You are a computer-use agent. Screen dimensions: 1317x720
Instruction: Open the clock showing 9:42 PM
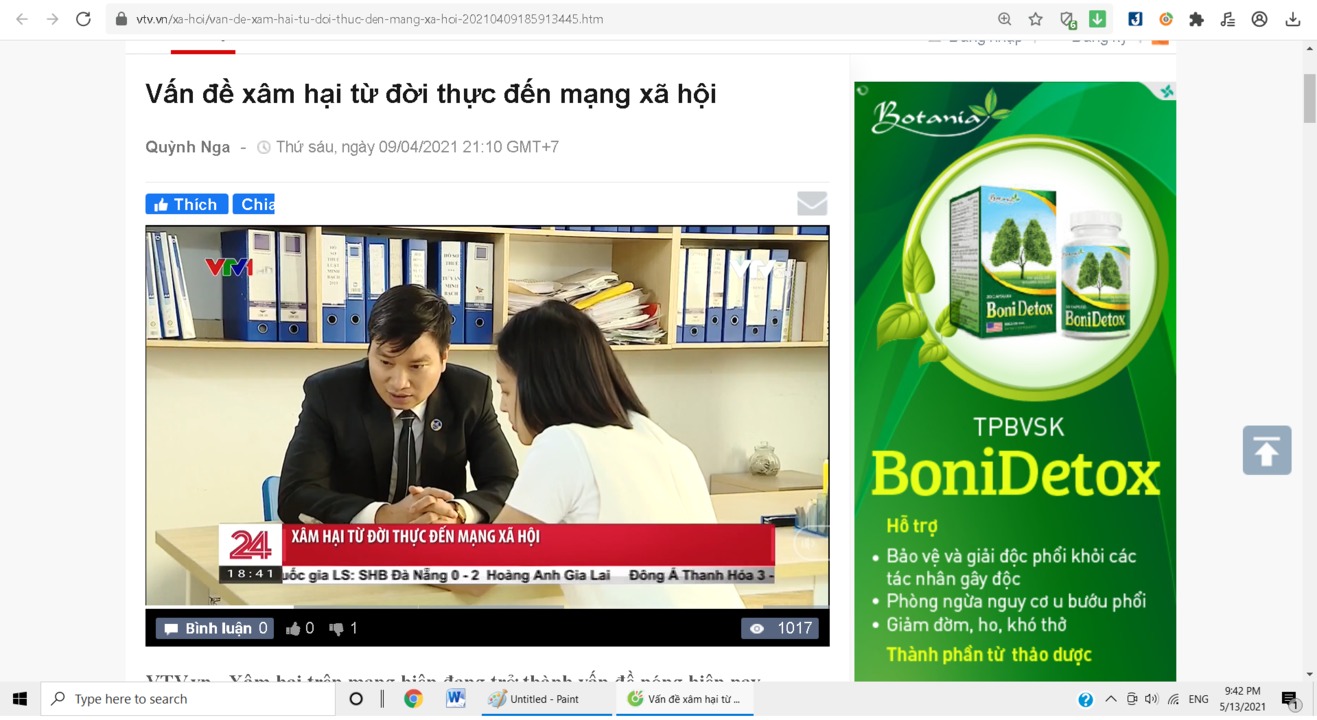click(x=1242, y=699)
